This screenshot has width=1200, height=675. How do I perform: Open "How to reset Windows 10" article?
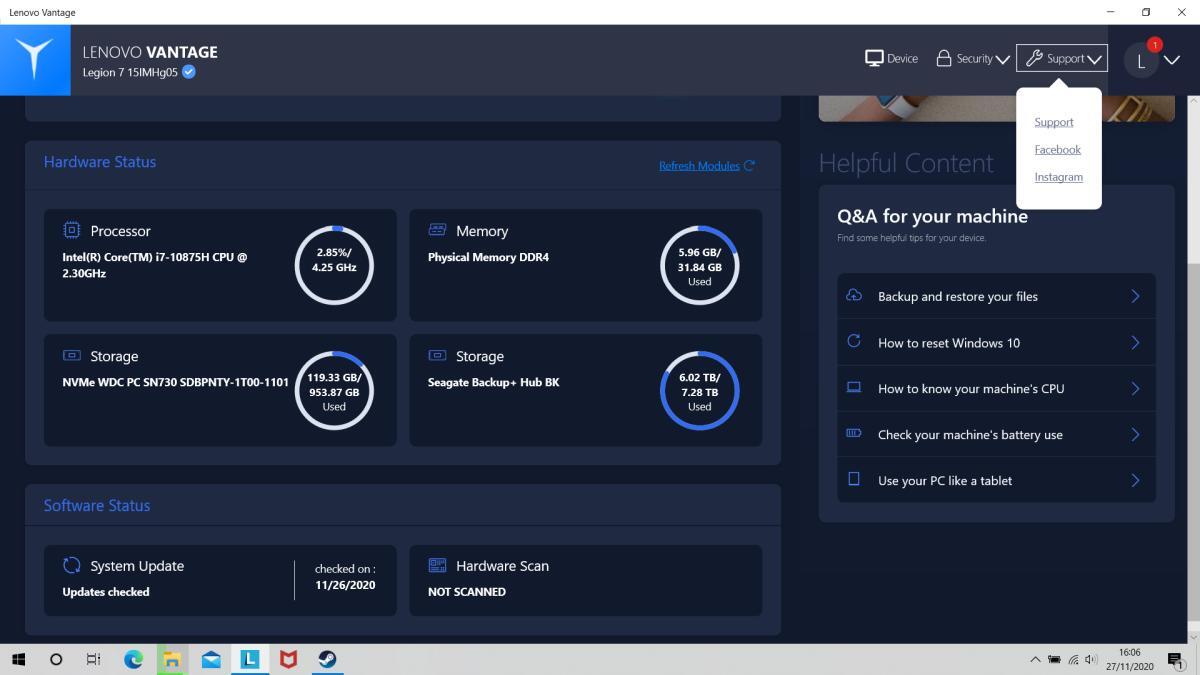point(996,342)
